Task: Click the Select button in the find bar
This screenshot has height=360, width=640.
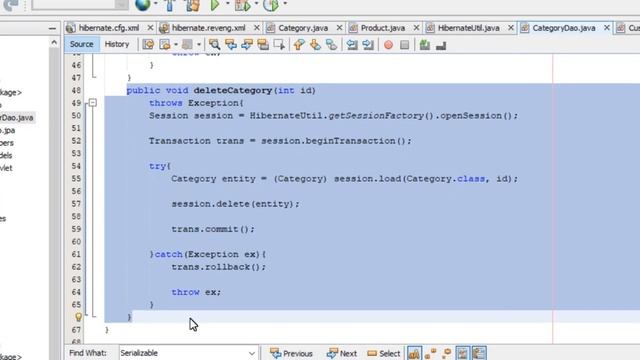Action: point(383,353)
